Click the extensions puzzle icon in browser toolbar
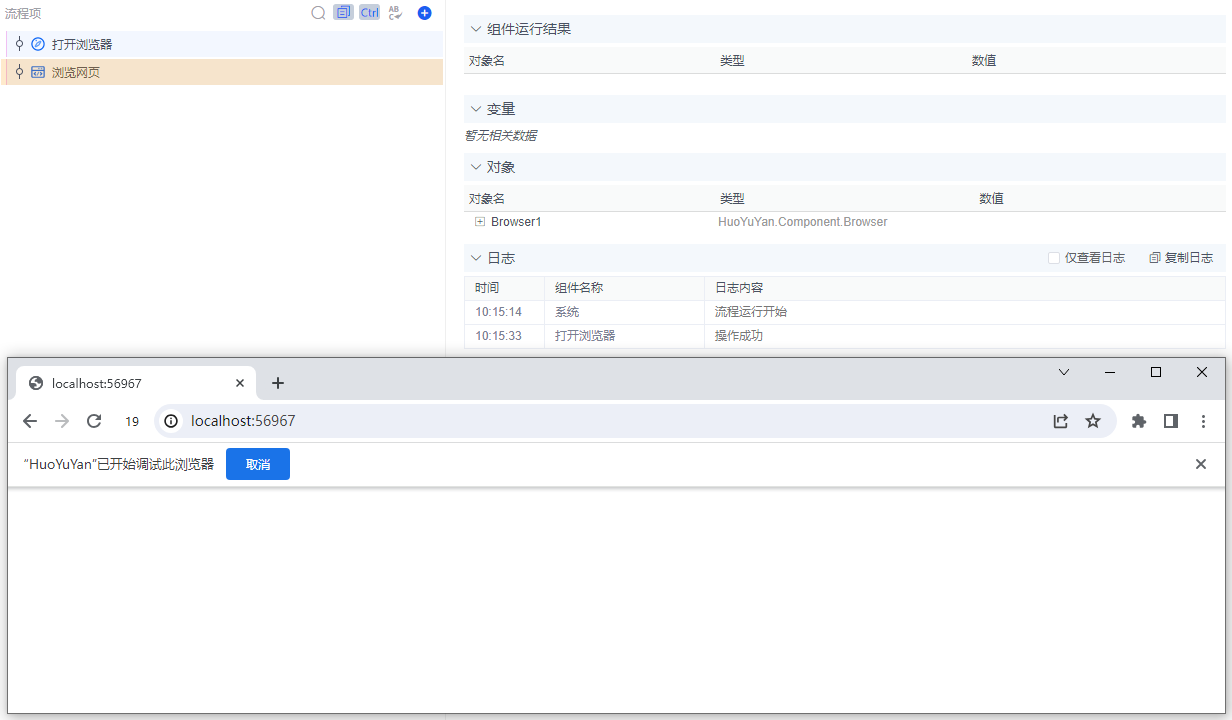Screen dimensions: 1232x720 pos(1139,421)
